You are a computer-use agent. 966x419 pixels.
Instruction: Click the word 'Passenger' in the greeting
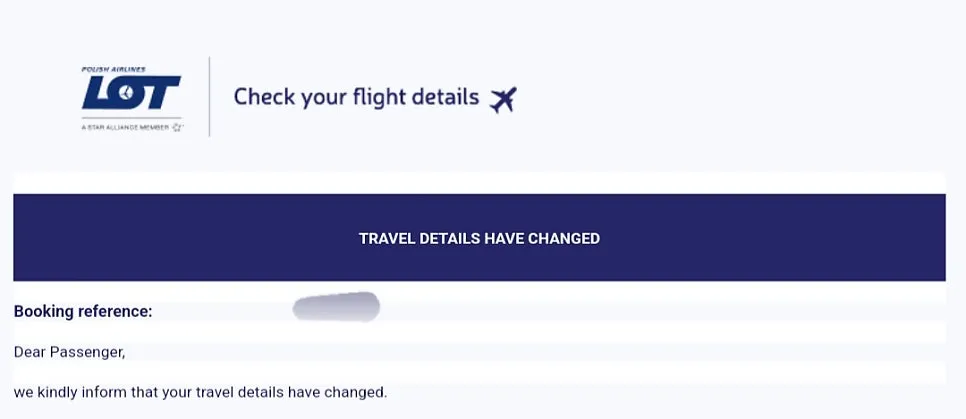click(x=86, y=352)
